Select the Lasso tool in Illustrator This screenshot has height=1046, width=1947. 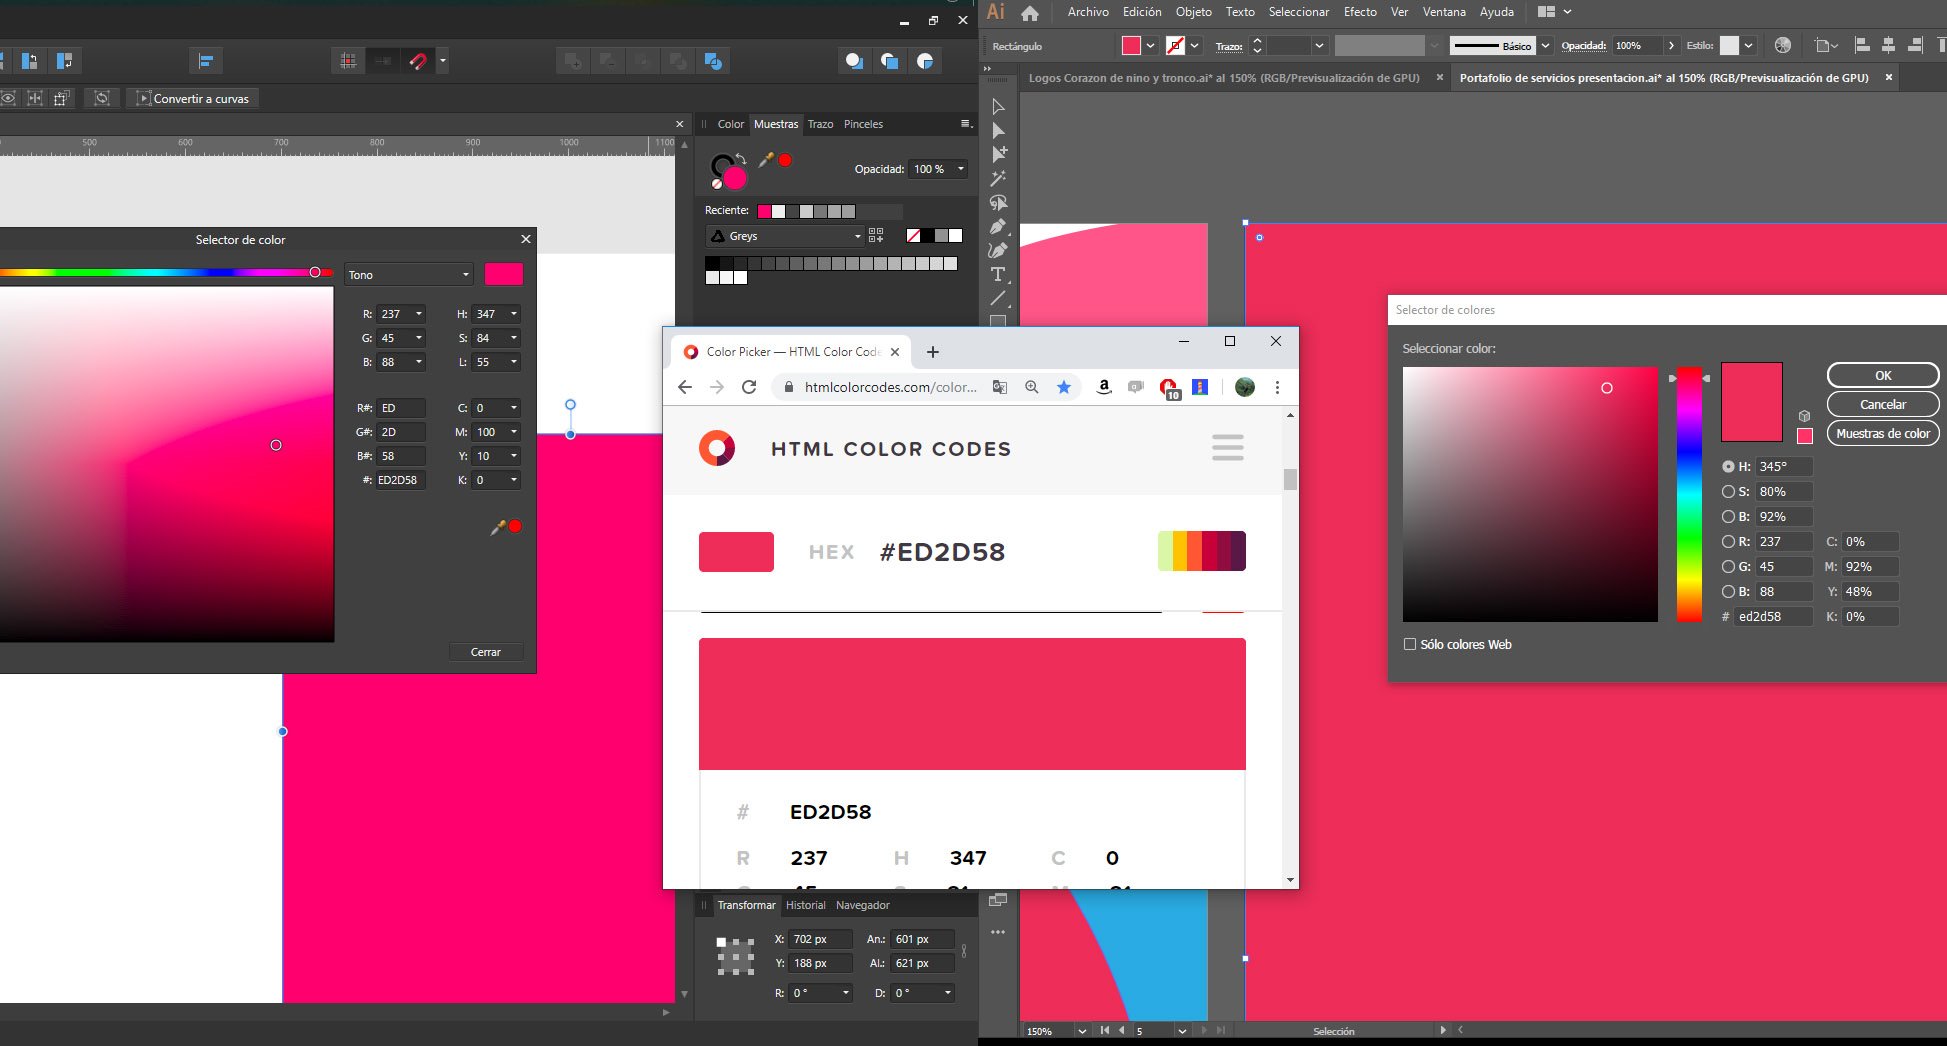998,202
